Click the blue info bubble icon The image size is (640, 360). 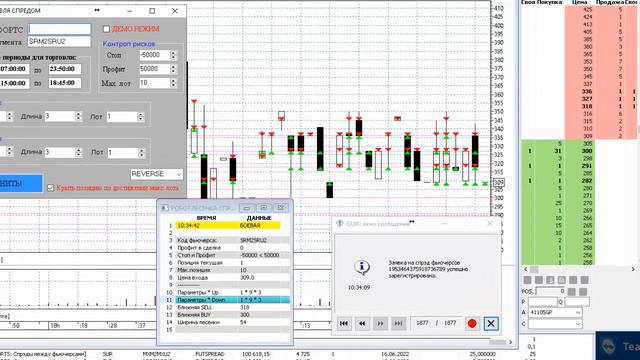click(362, 267)
